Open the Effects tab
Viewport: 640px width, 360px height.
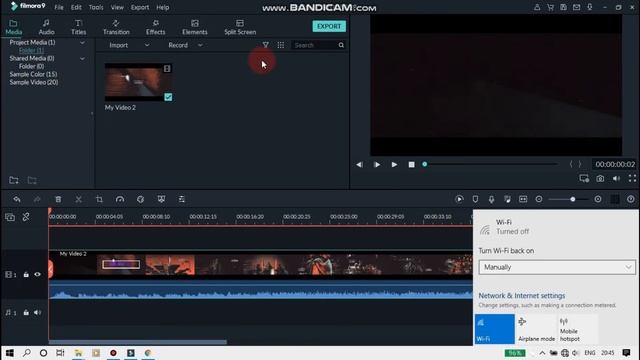(x=156, y=27)
